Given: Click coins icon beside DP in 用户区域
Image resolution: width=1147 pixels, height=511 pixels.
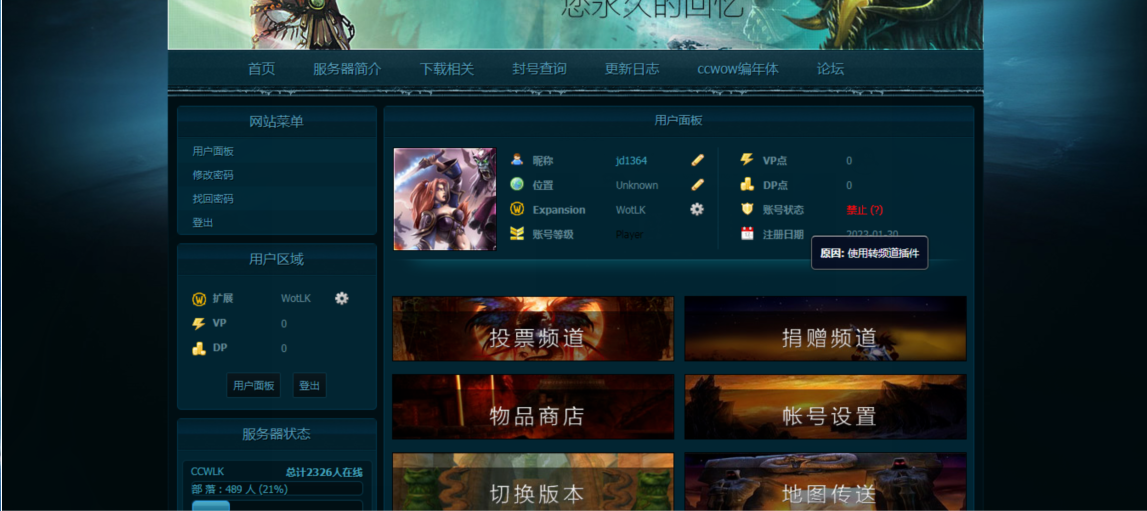Looking at the screenshot, I should 199,349.
